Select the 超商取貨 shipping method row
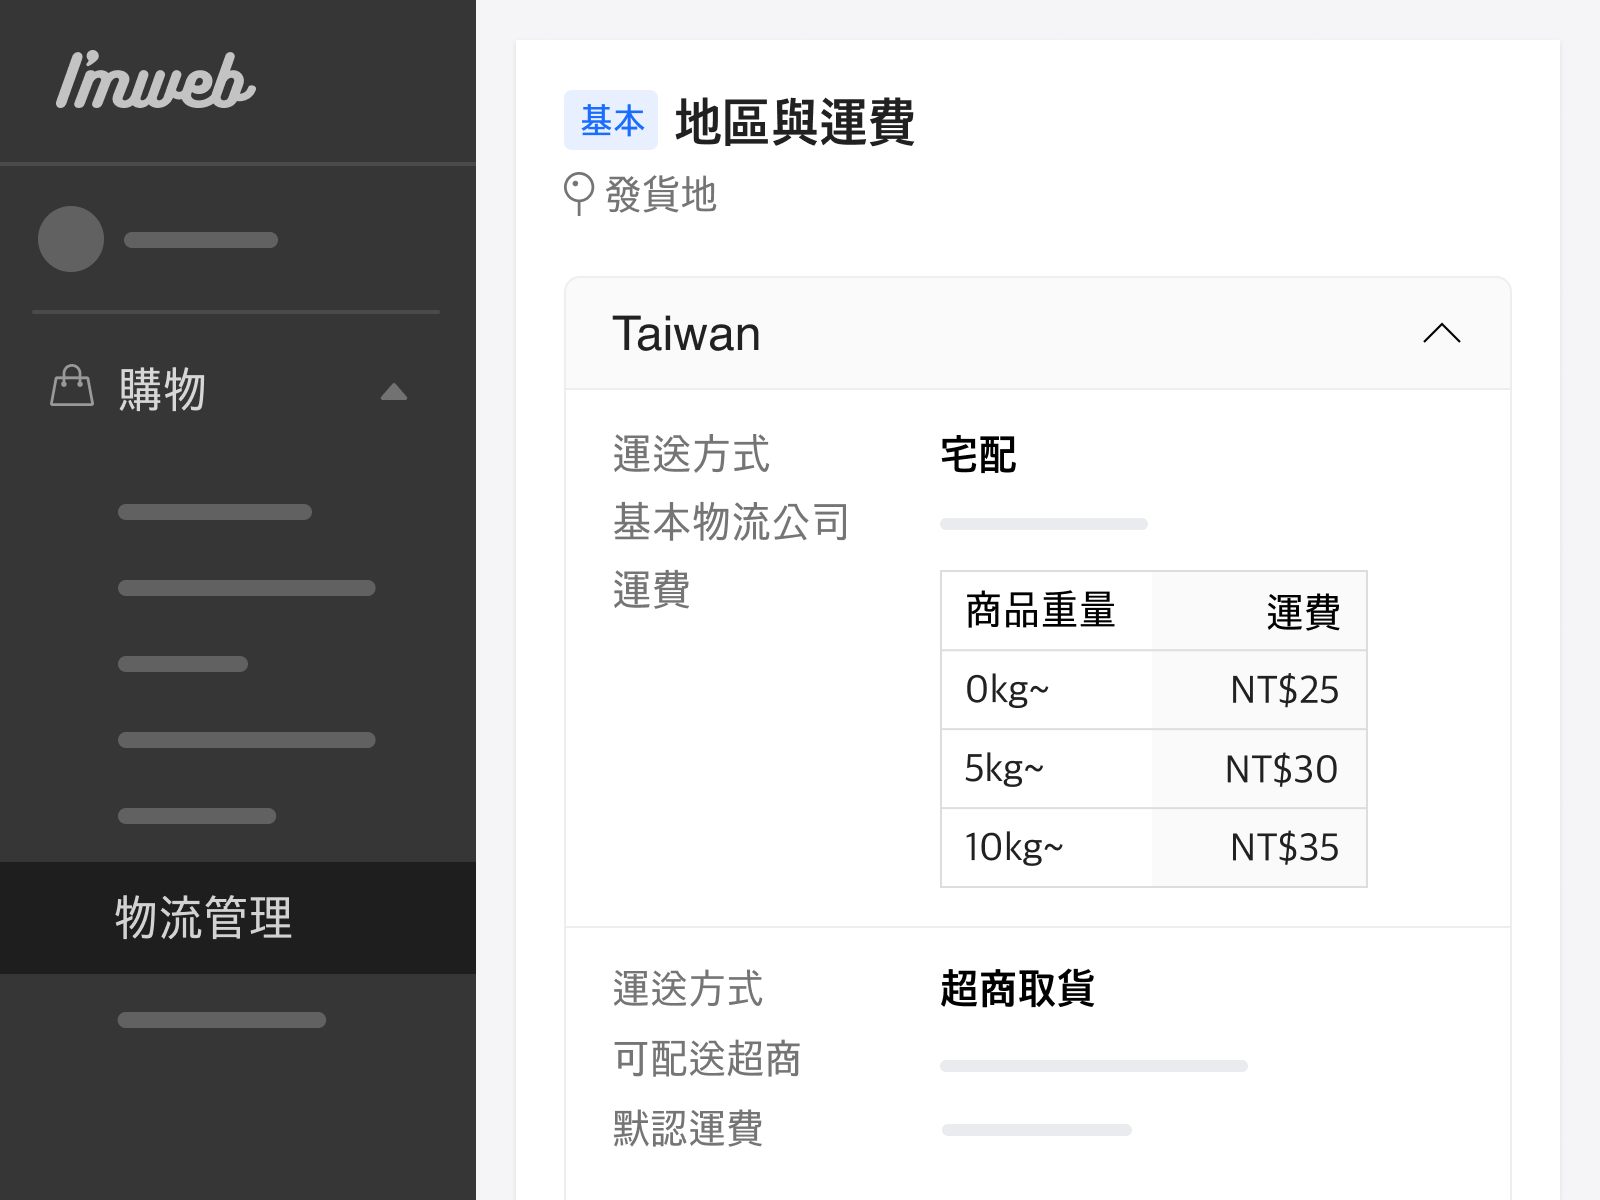Screen dimensions: 1600x1200 [x=1019, y=990]
